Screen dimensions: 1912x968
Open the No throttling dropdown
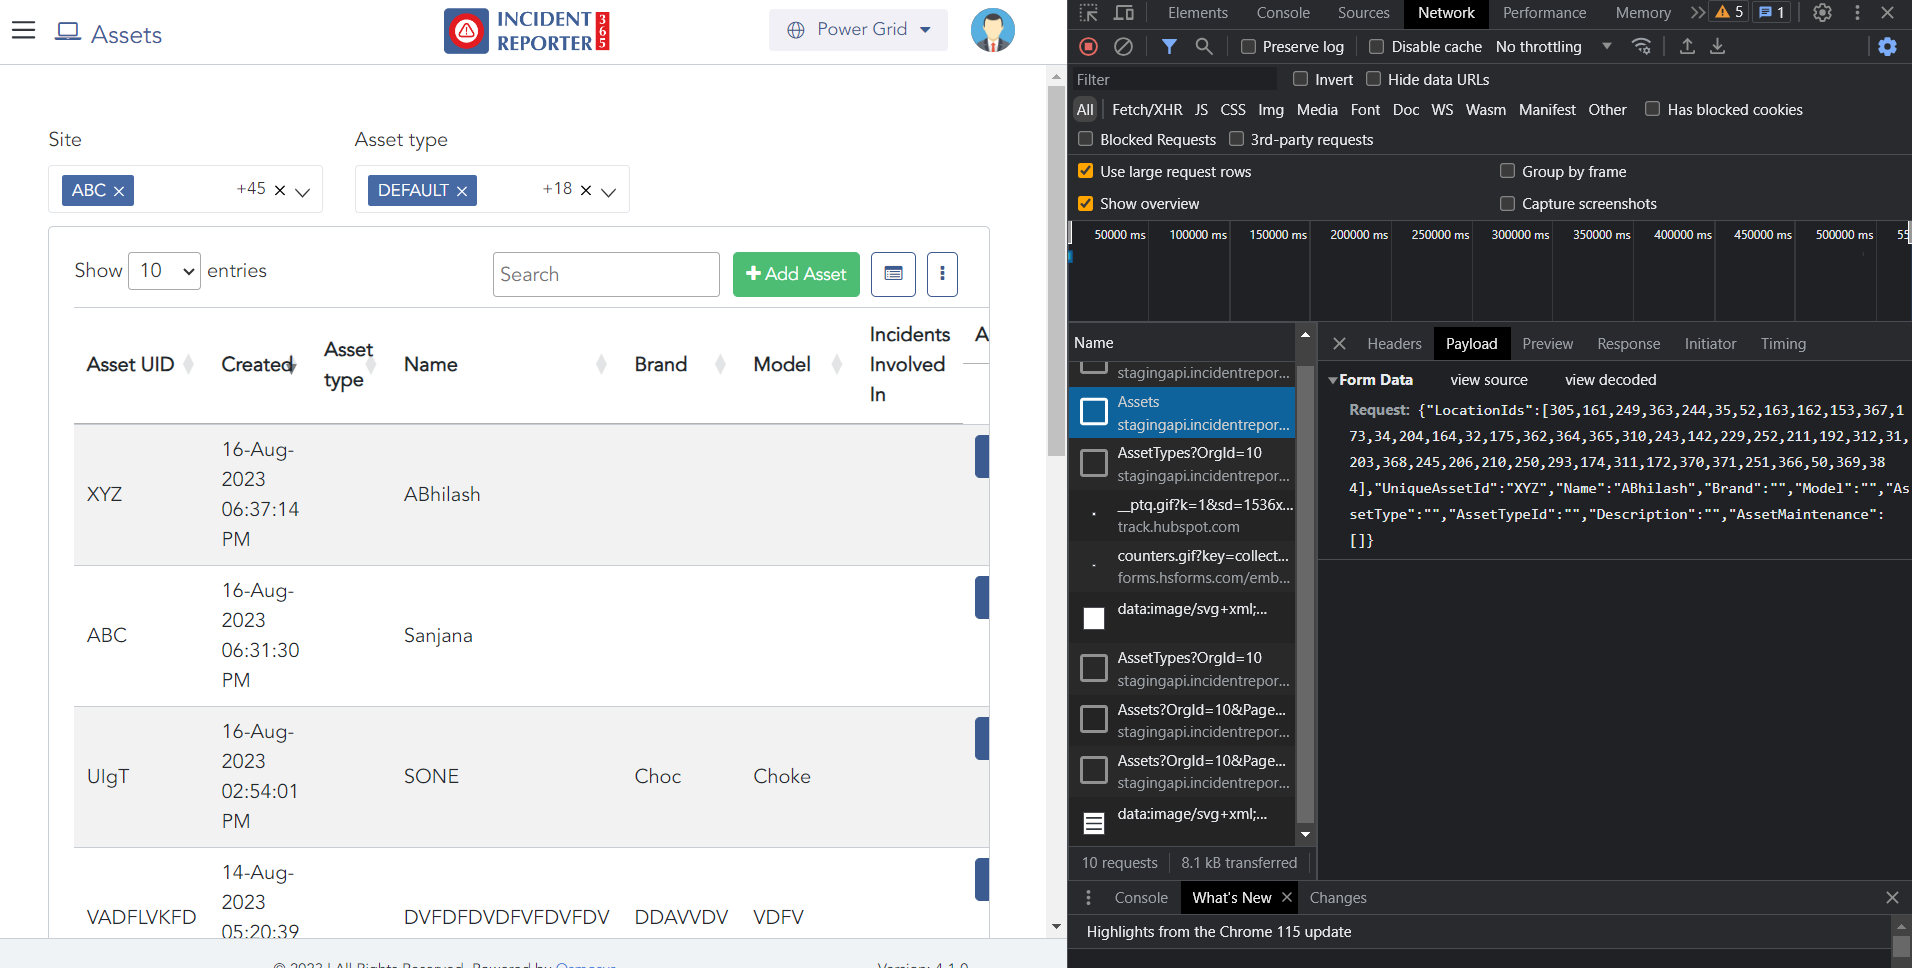1553,47
